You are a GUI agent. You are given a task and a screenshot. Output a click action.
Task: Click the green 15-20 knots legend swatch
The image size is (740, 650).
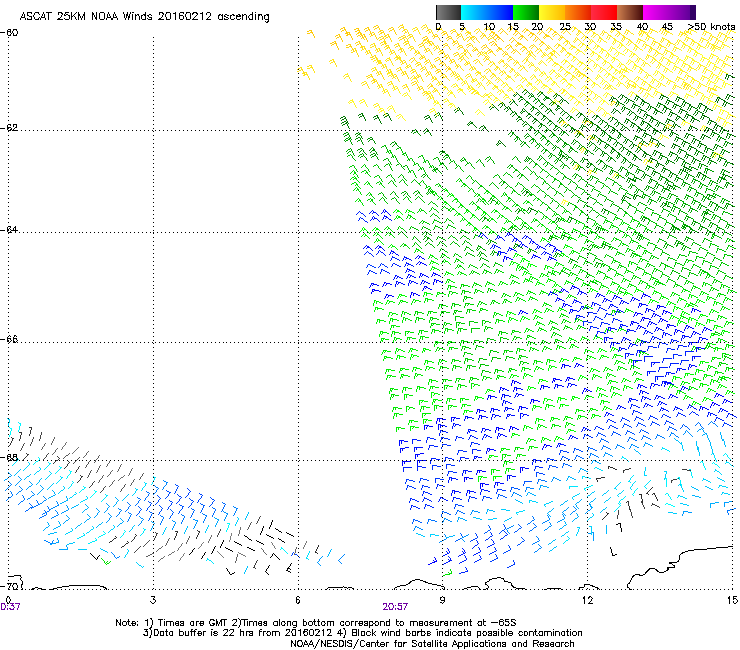(x=526, y=12)
